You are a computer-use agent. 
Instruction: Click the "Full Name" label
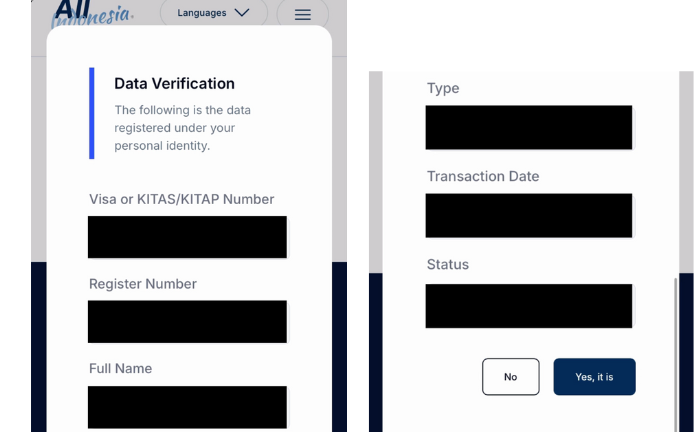coord(121,368)
